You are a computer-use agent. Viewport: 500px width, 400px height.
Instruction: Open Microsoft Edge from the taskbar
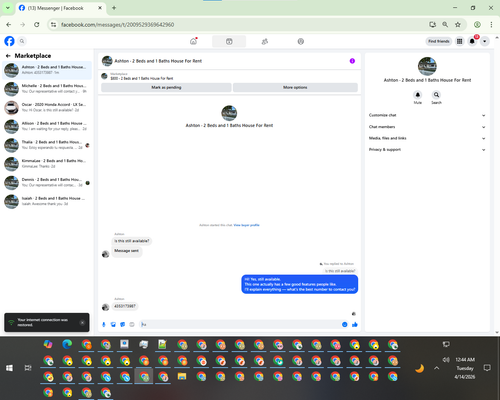(x=67, y=344)
